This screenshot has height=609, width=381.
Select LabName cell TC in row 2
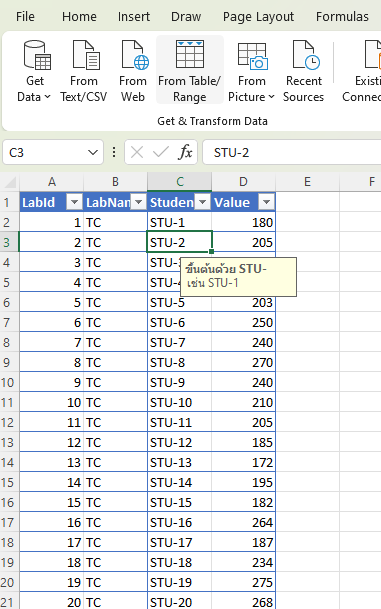click(x=115, y=223)
